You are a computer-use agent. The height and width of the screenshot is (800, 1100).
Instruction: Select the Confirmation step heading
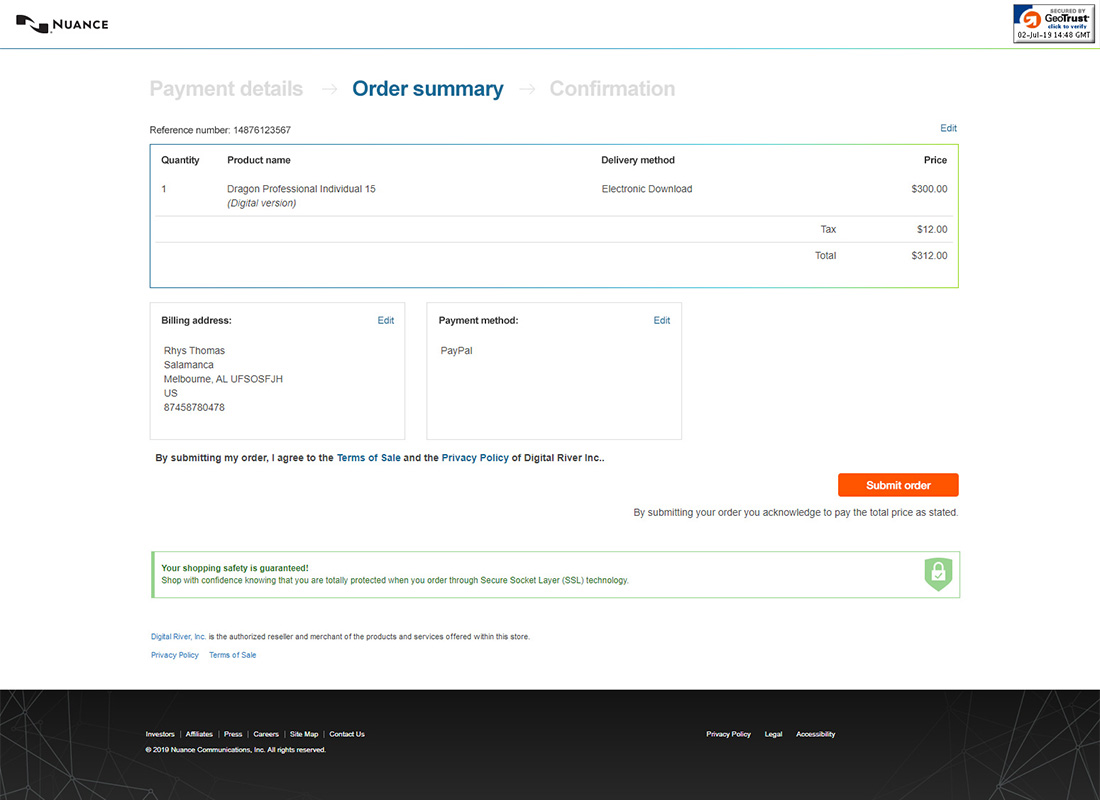612,88
